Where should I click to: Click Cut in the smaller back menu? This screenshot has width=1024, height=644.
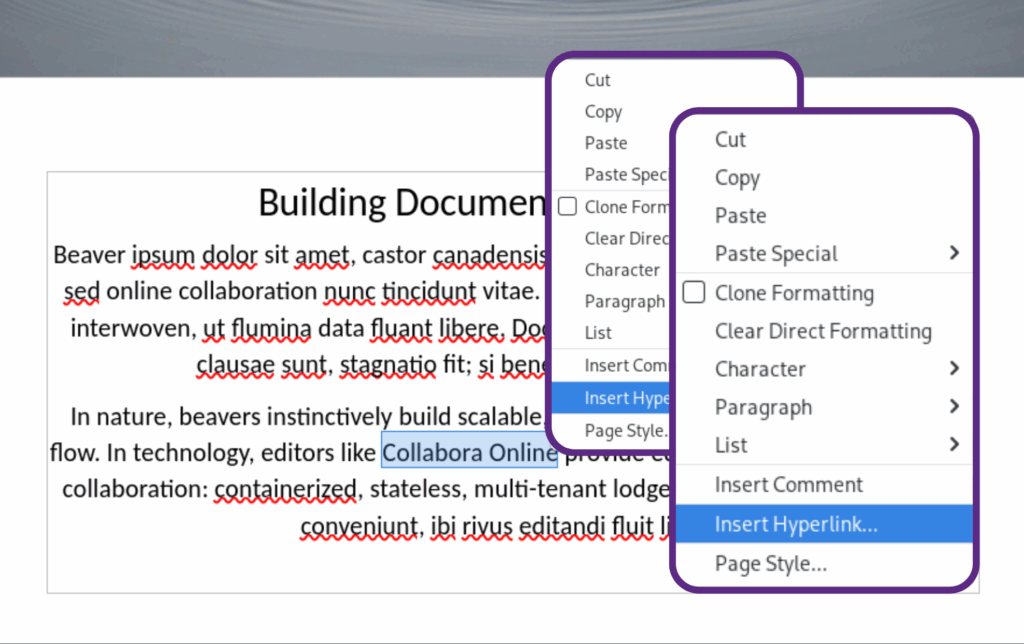tap(597, 80)
